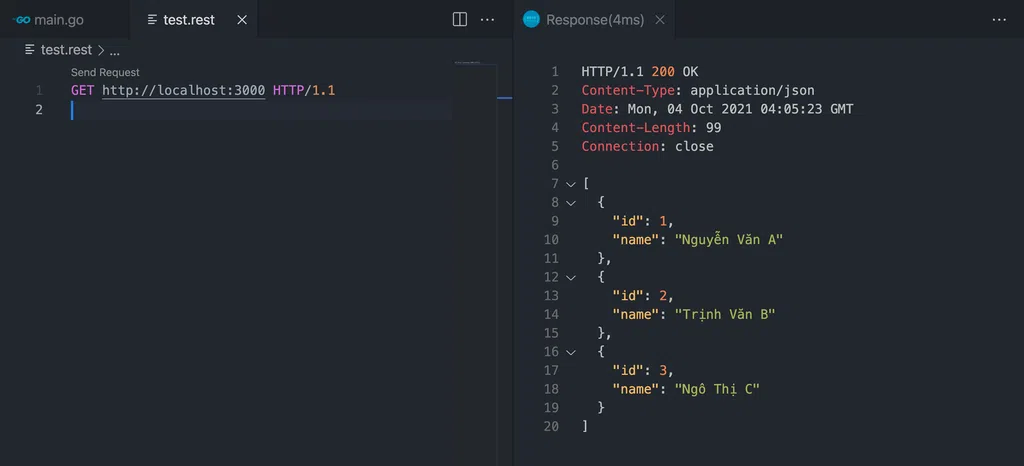Collapse the JSON array at line 7

click(571, 184)
